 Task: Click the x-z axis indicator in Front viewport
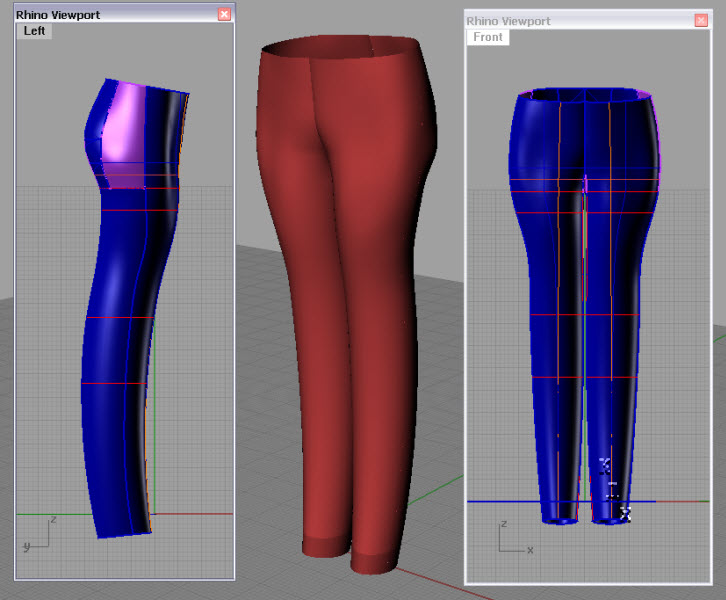(x=515, y=538)
